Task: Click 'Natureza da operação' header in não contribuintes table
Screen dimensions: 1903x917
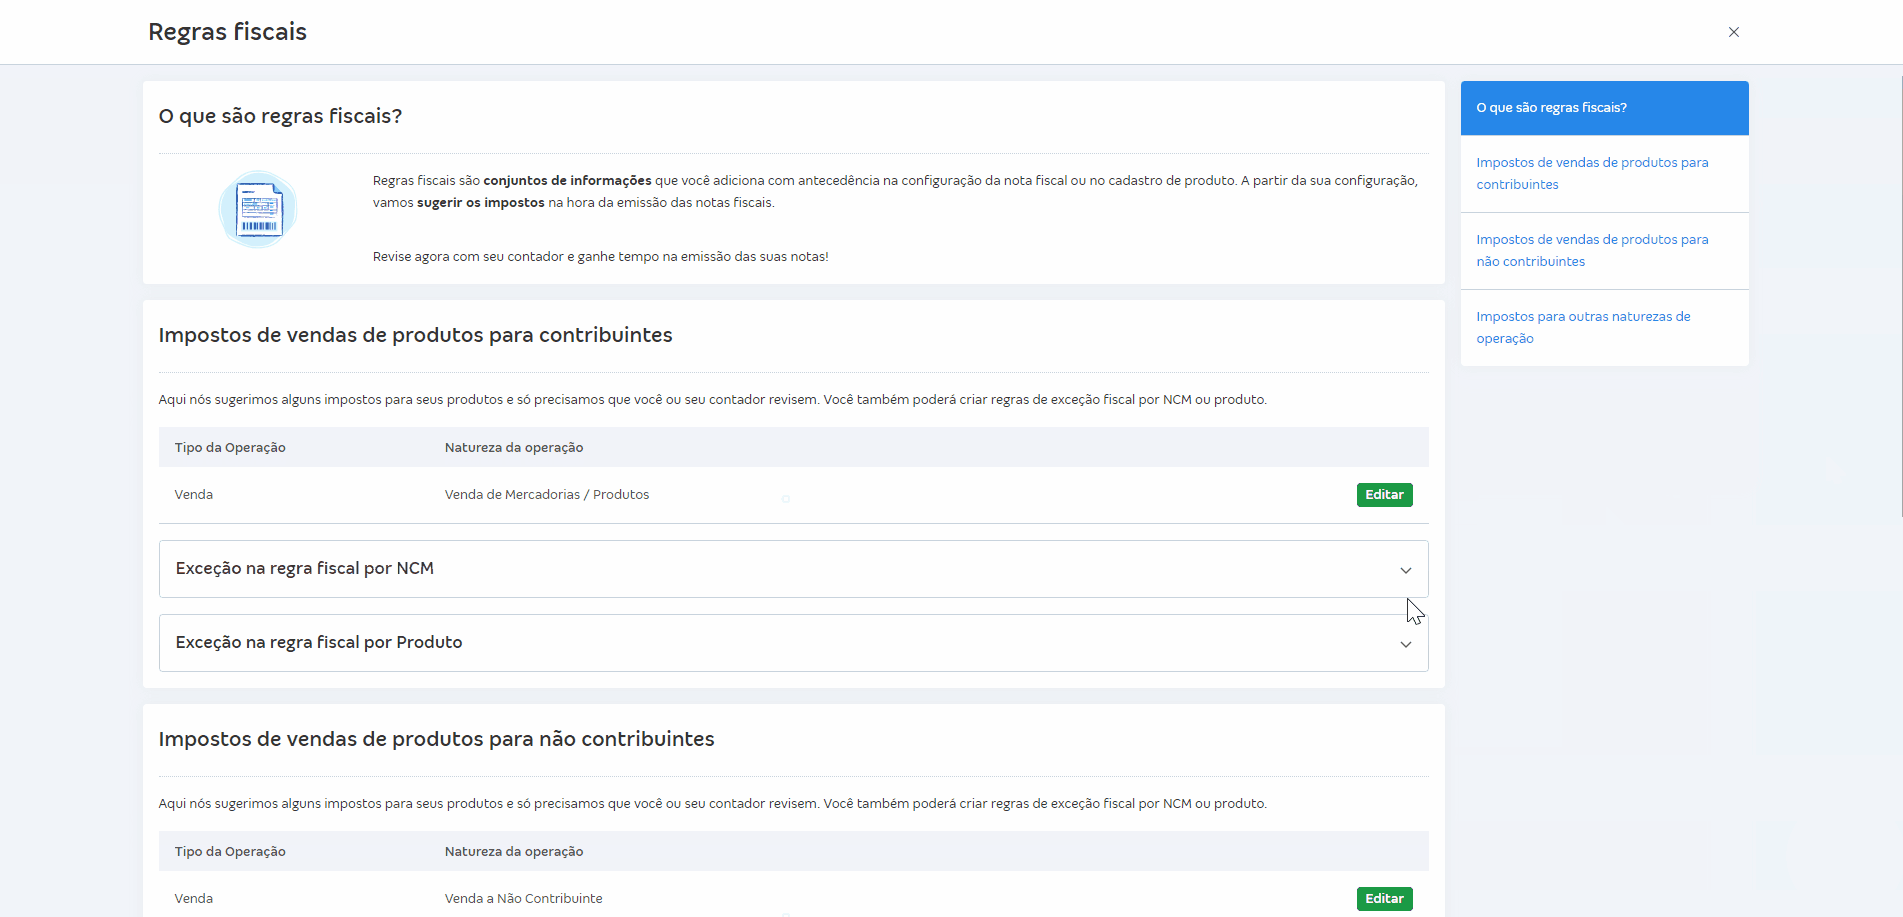Action: click(x=513, y=852)
